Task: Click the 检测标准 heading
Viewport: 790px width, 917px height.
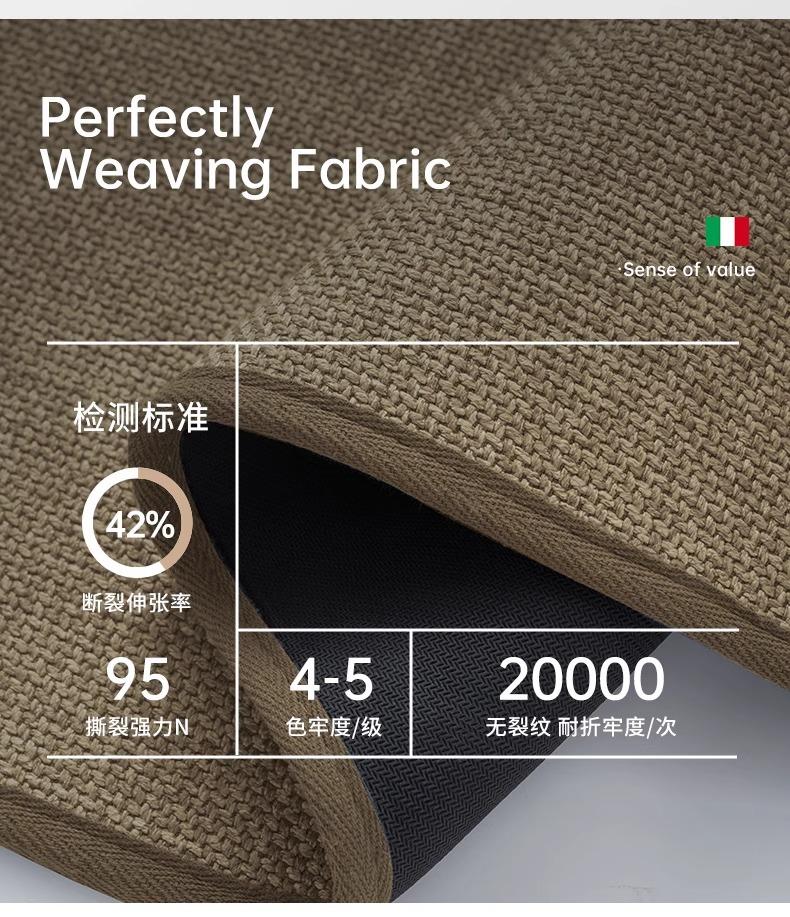Action: point(141,418)
